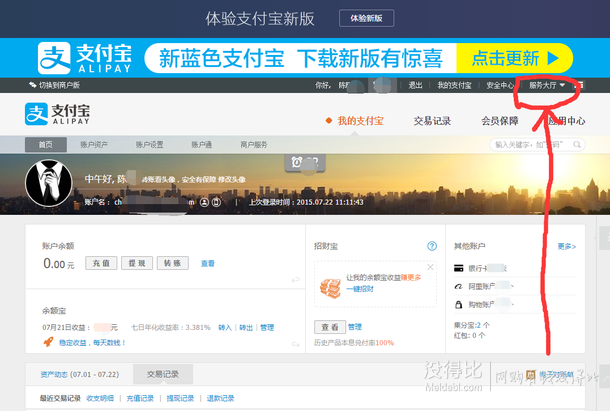Click the Alipay logo beside the main navigation
The width and height of the screenshot is (610, 411).
[57, 114]
